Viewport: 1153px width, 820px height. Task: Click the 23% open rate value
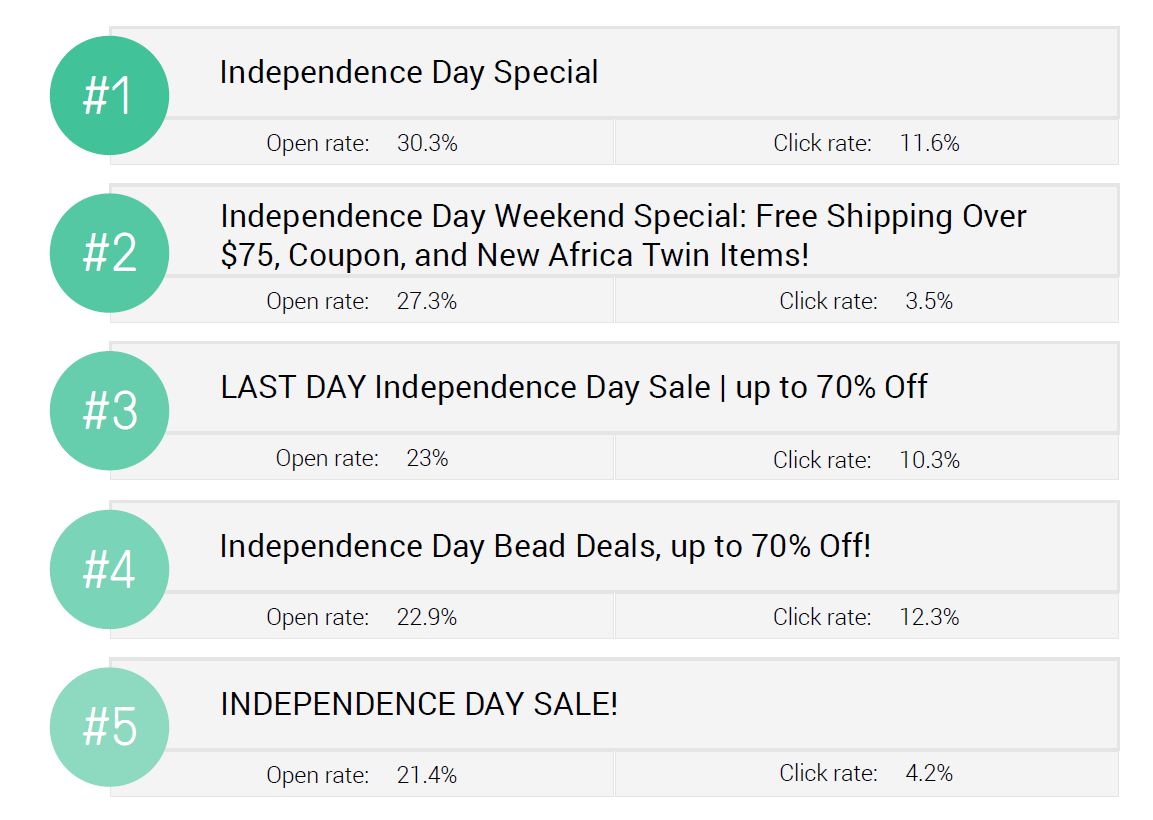pyautogui.click(x=427, y=458)
